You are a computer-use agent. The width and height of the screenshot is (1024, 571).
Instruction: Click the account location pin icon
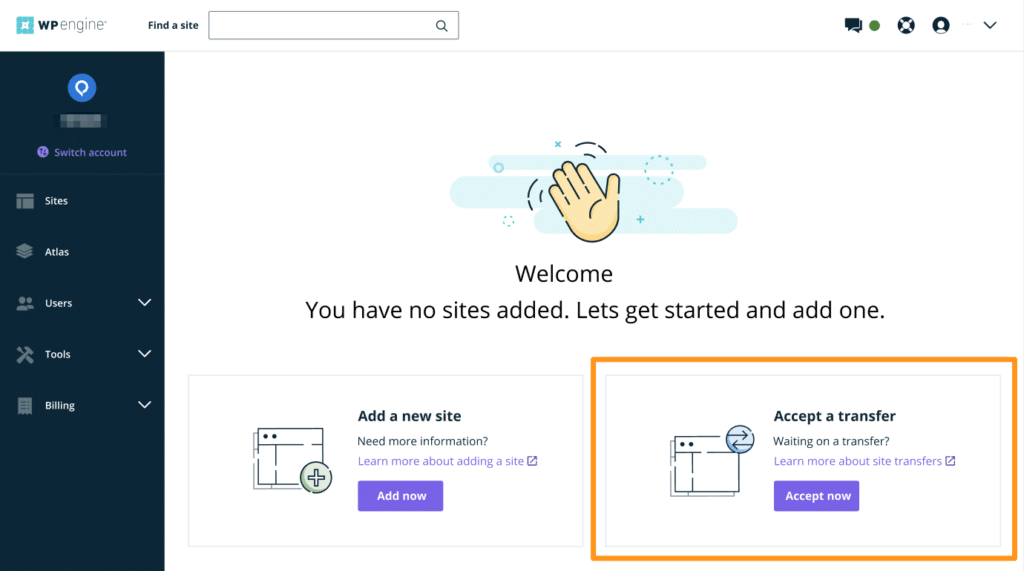coord(82,88)
